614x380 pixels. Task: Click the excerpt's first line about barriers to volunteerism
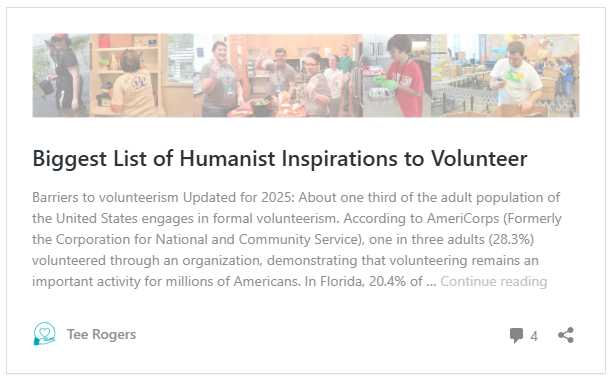point(296,197)
